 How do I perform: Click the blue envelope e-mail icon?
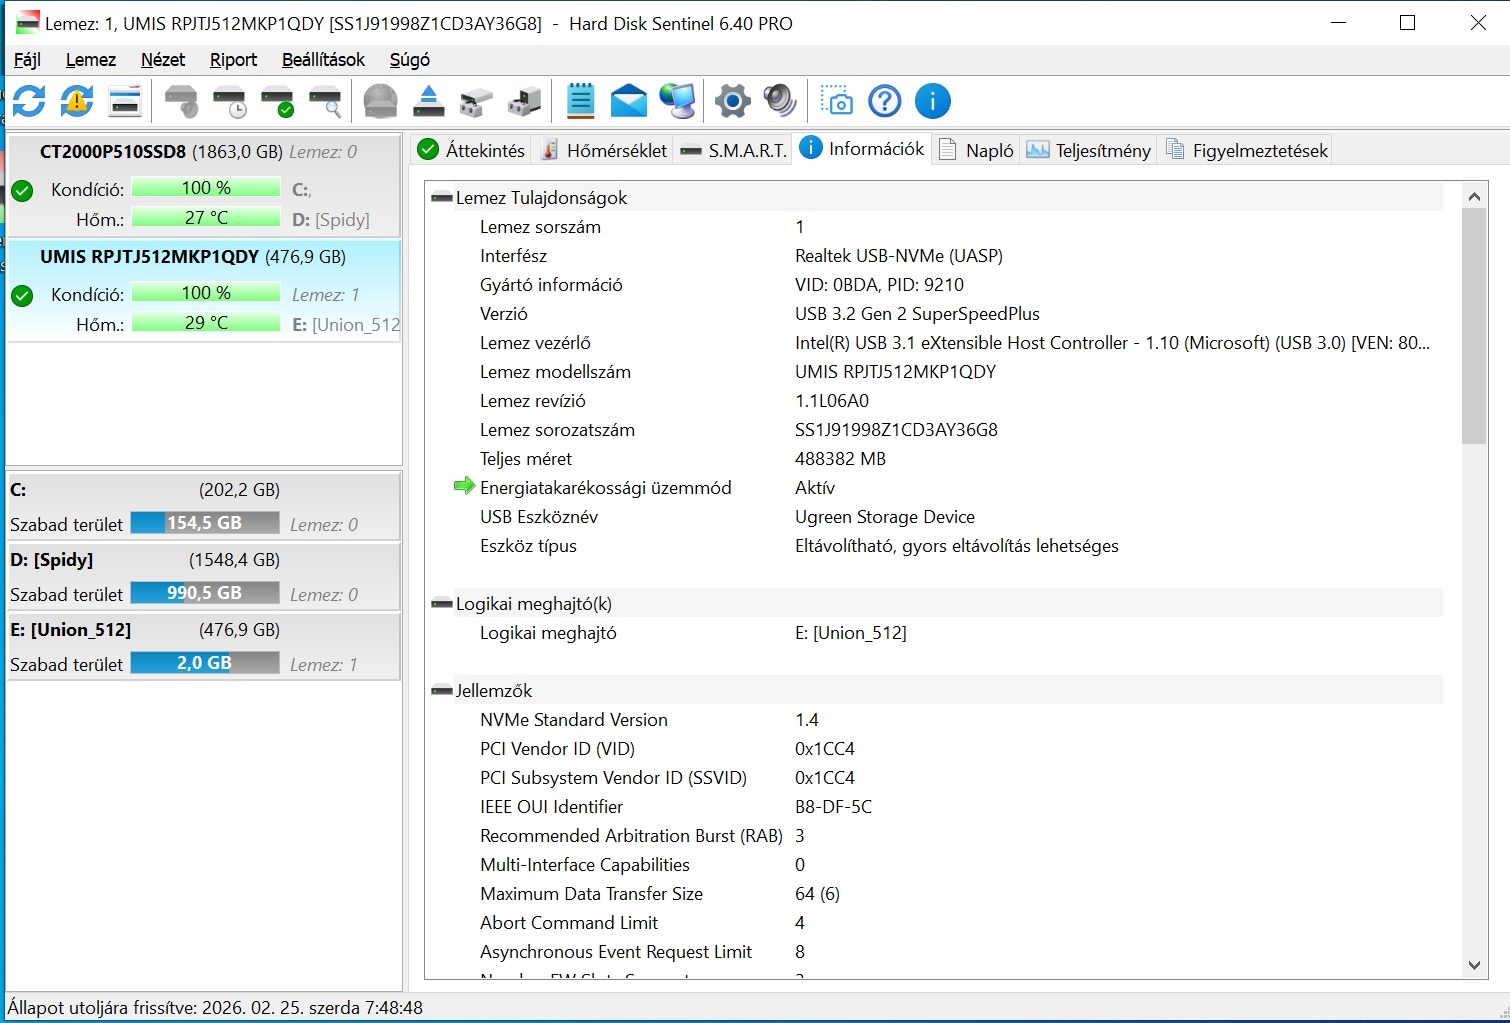tap(628, 101)
